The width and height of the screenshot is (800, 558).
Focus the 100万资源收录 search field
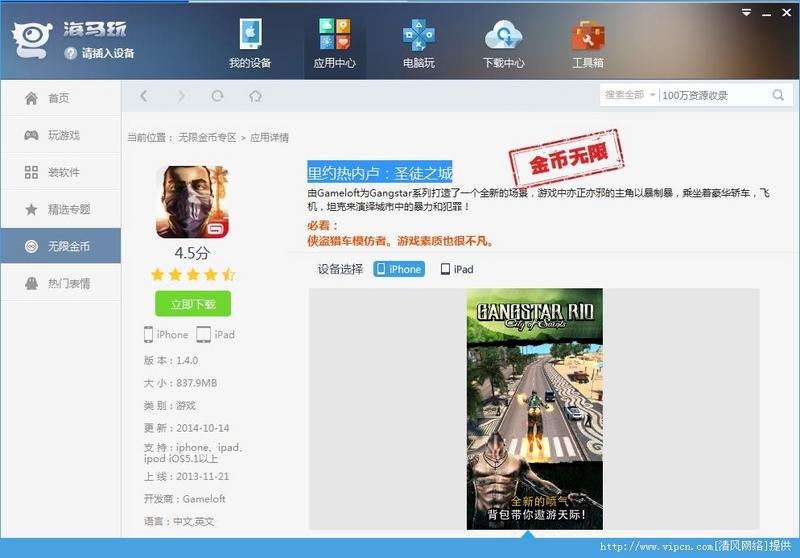[x=714, y=95]
